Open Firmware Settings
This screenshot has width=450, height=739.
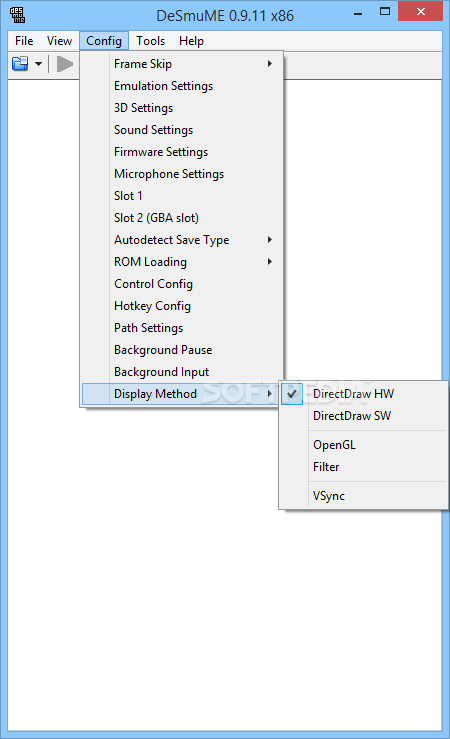182,152
